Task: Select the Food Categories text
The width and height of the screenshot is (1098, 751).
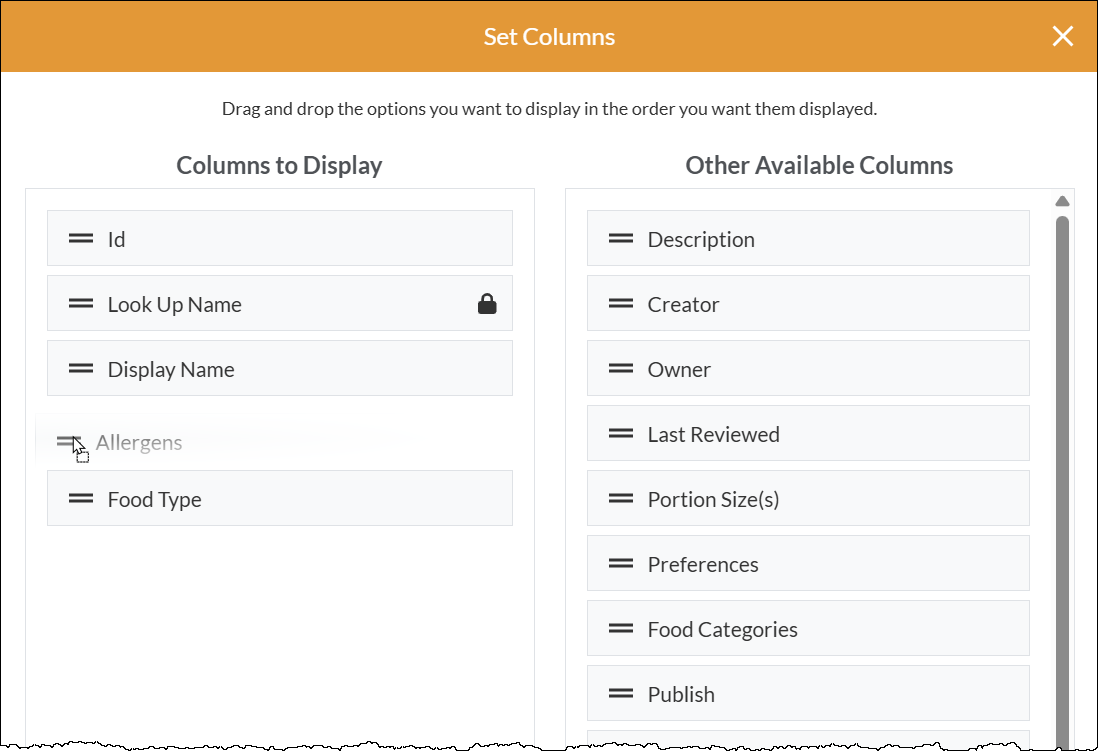Action: (x=723, y=630)
